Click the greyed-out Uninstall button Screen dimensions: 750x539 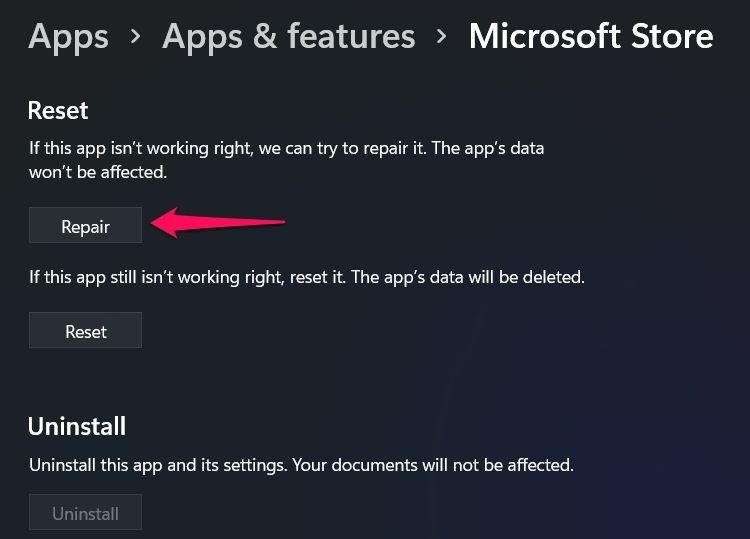86,512
